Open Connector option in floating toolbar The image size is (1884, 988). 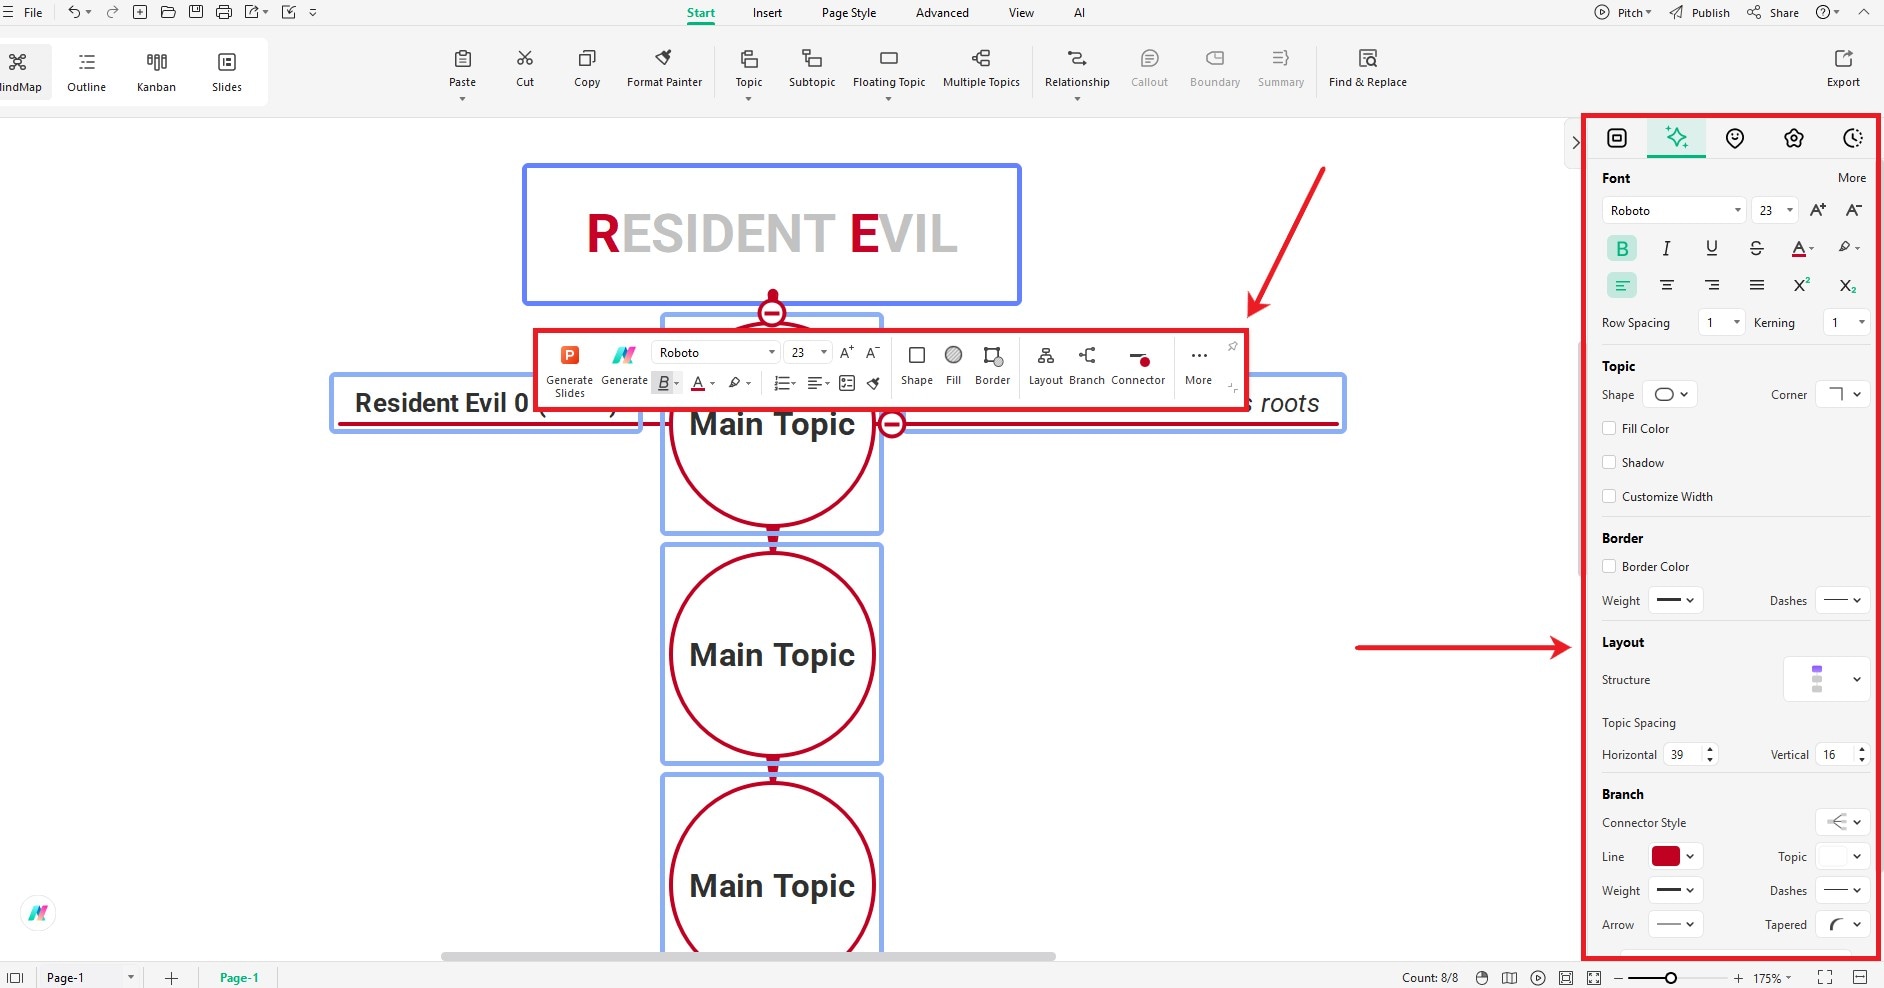[1138, 366]
